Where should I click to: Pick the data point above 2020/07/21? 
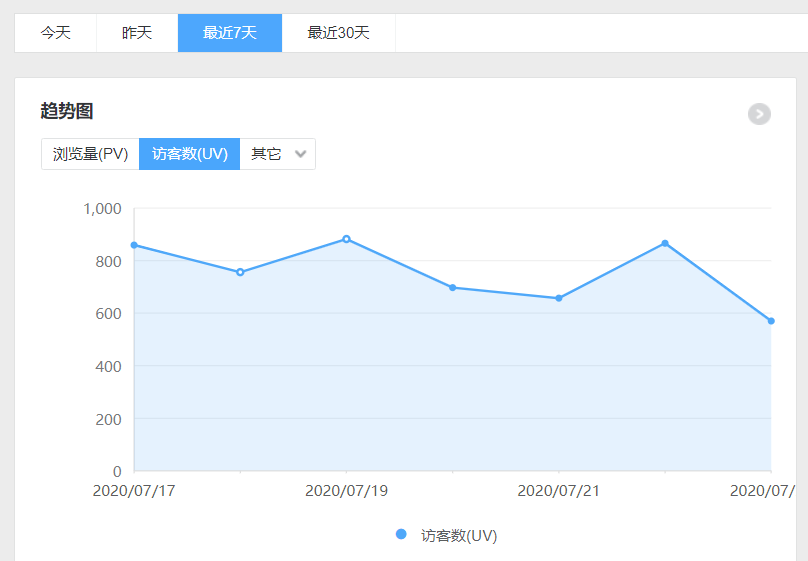pos(559,298)
